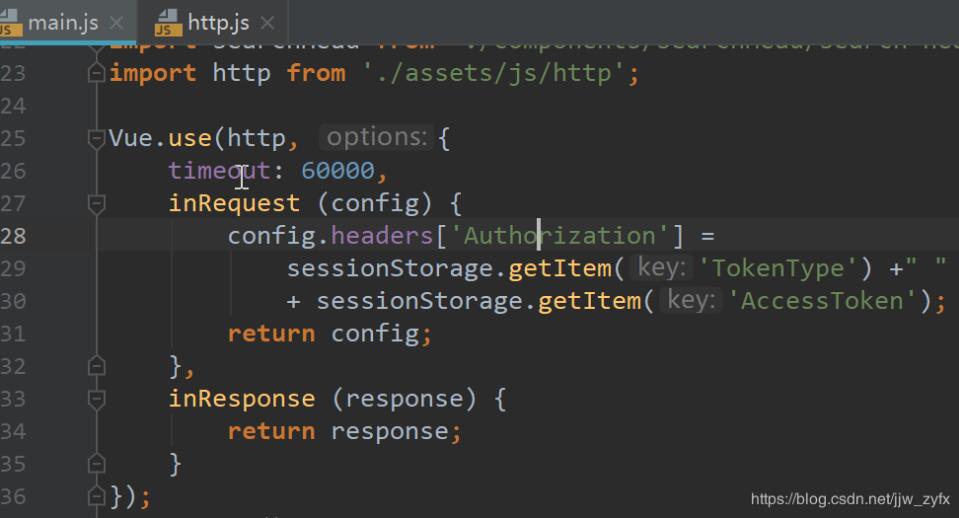Click fold end marker at line 36
The width and height of the screenshot is (959, 518).
96,495
